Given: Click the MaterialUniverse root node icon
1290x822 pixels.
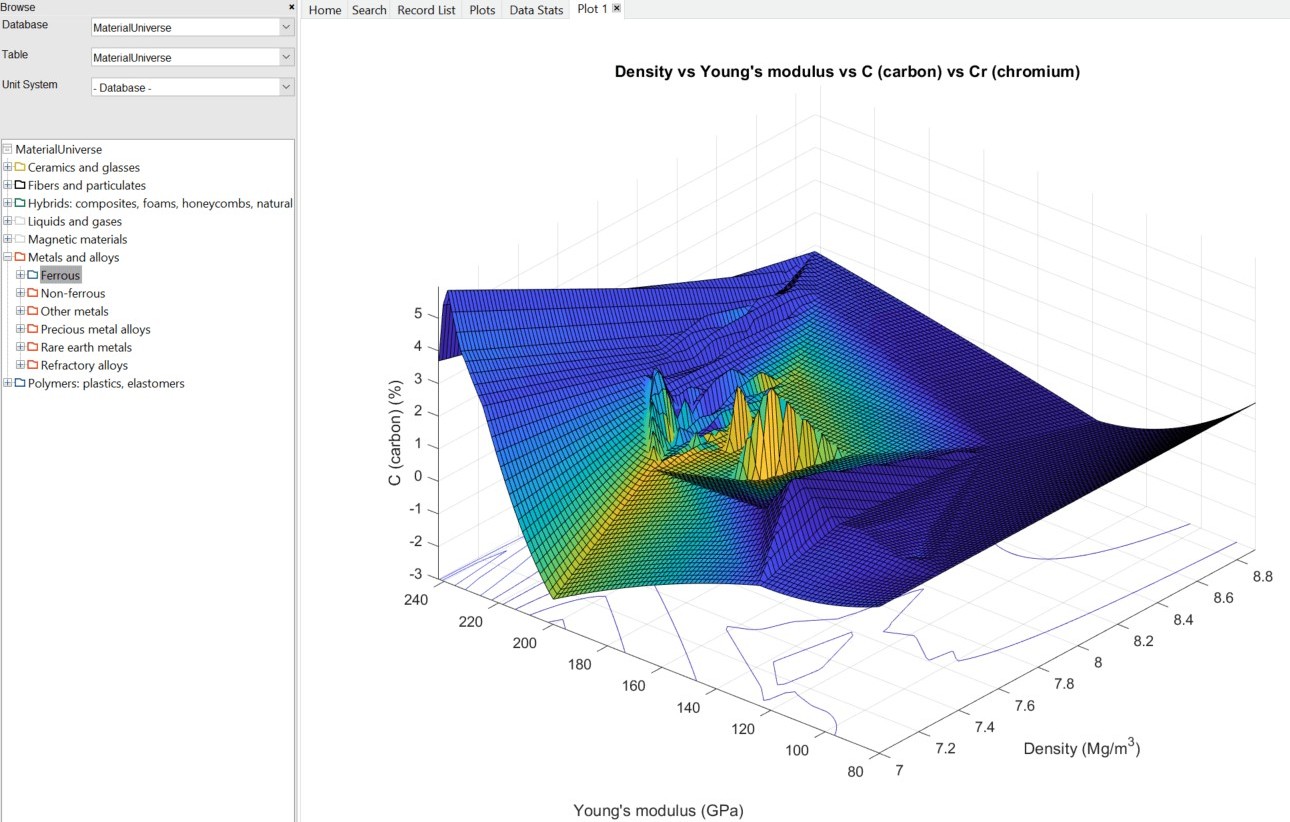Looking at the screenshot, I should pos(8,149).
